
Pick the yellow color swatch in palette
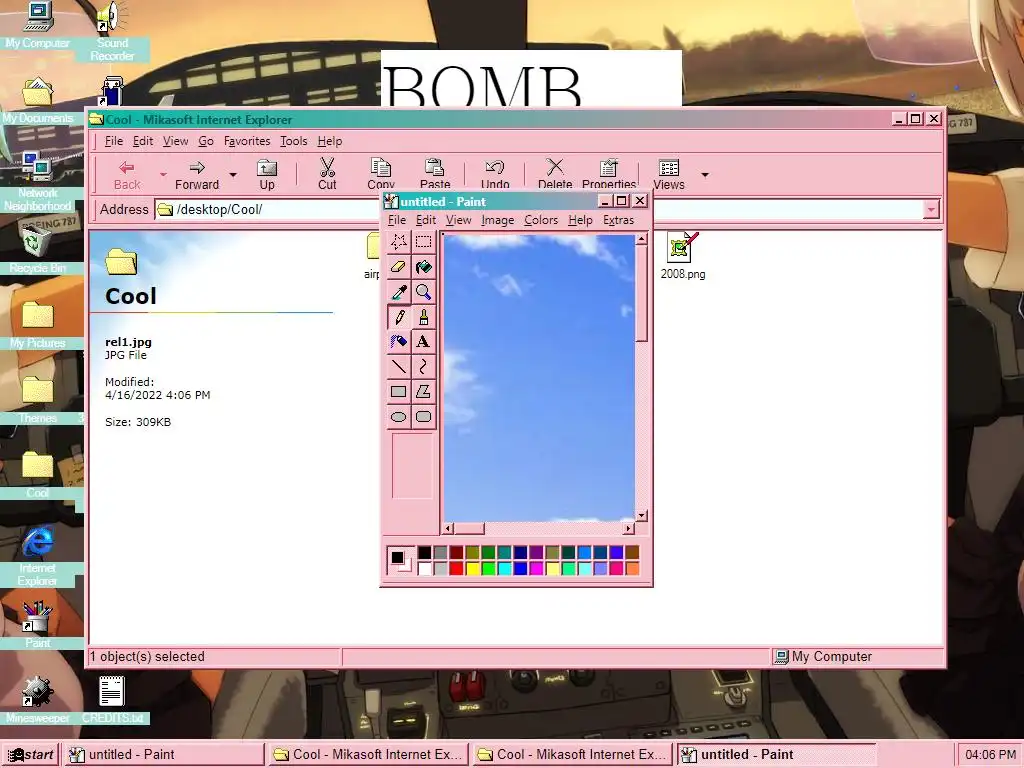click(472, 569)
